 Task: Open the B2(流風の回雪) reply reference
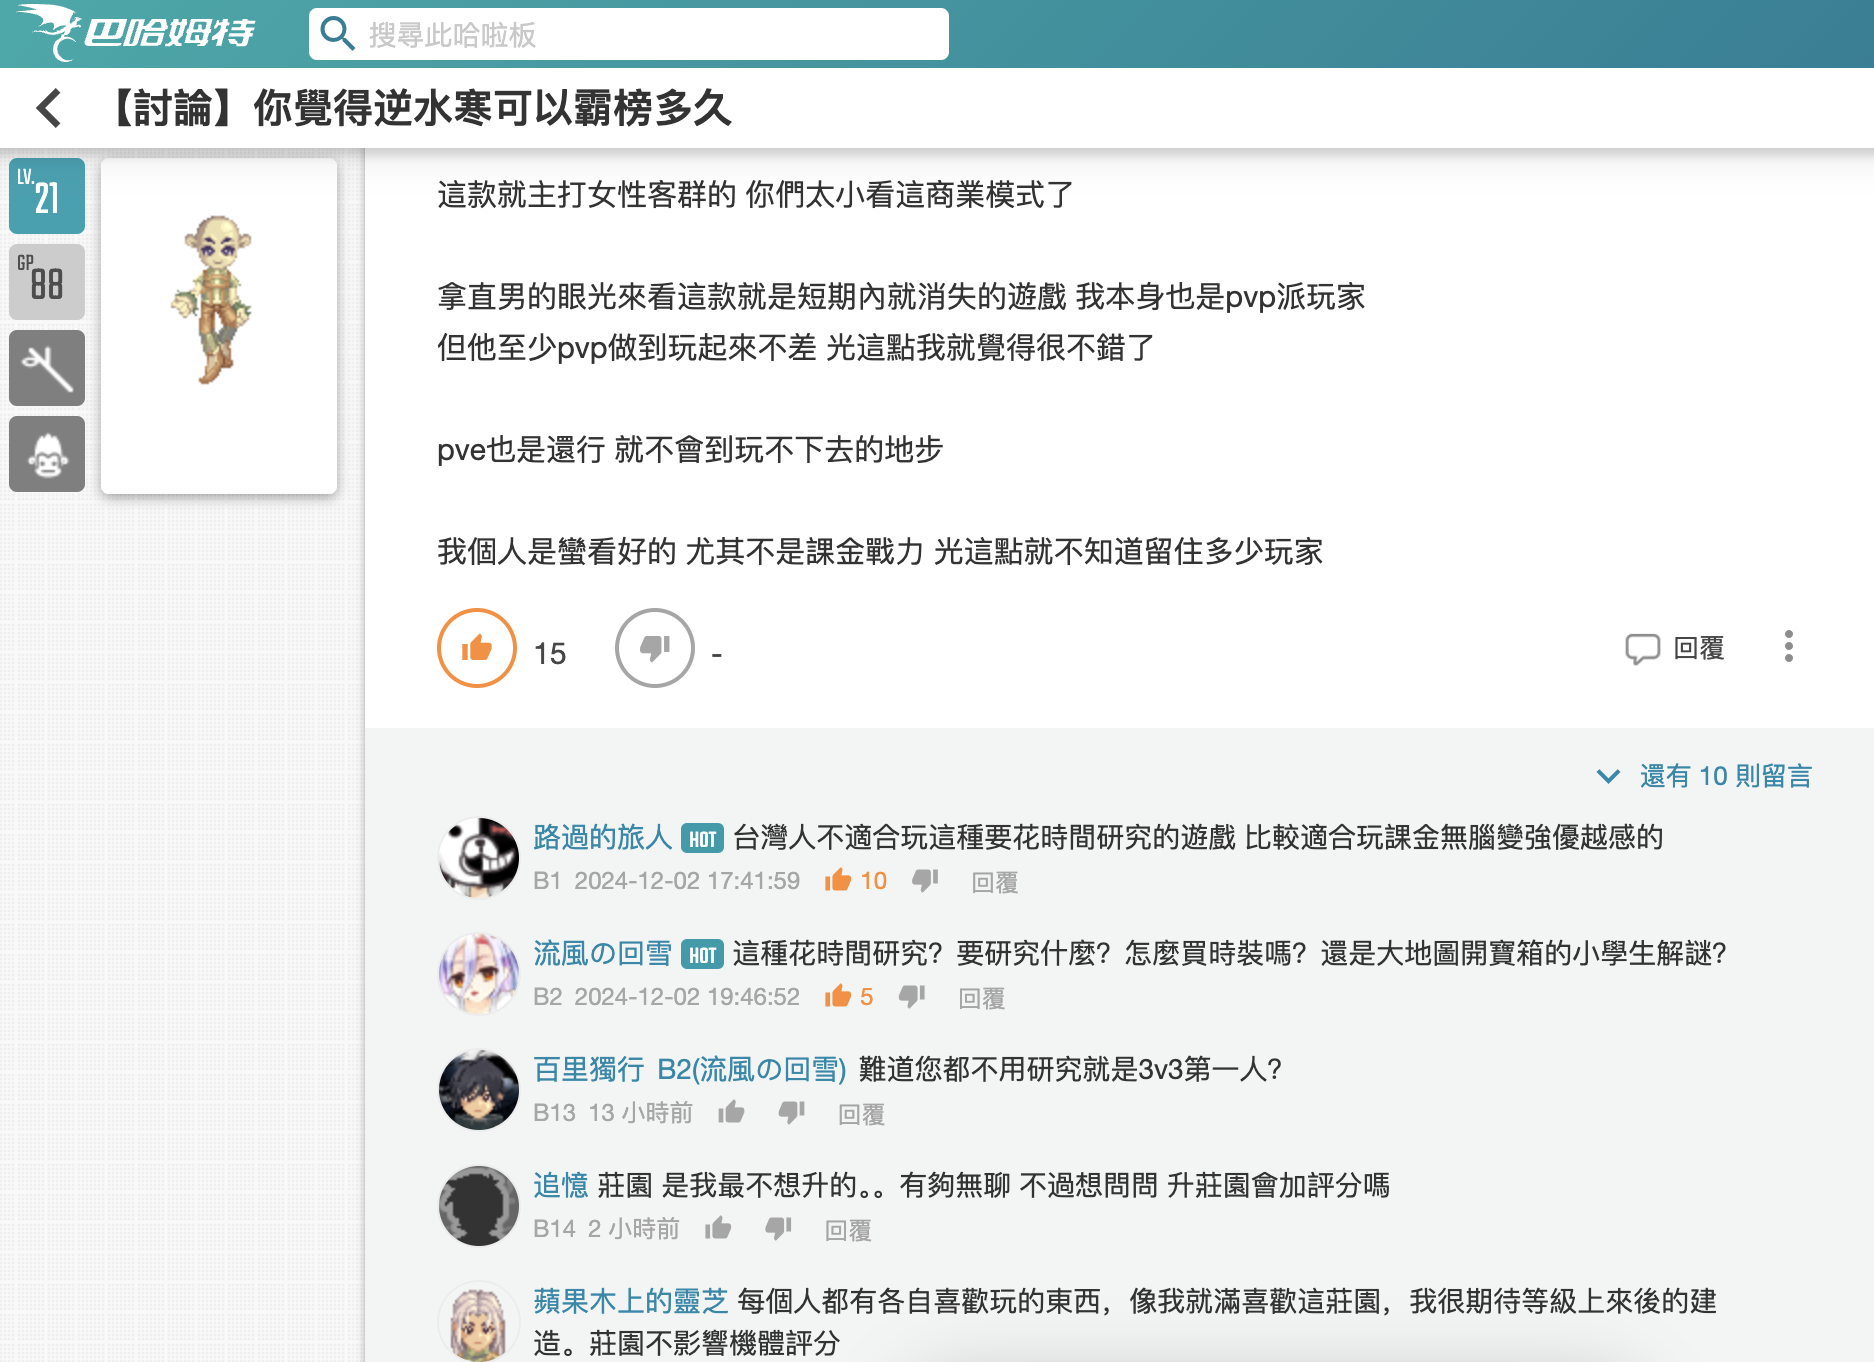(752, 1069)
